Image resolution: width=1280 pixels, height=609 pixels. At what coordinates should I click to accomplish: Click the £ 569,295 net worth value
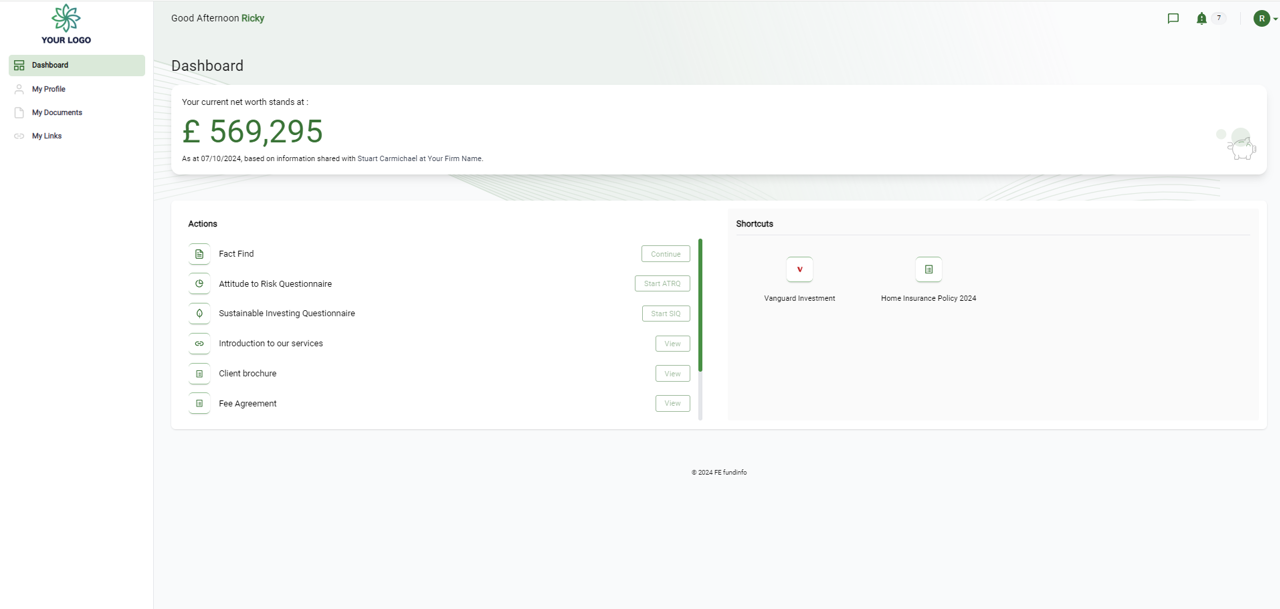coord(253,131)
